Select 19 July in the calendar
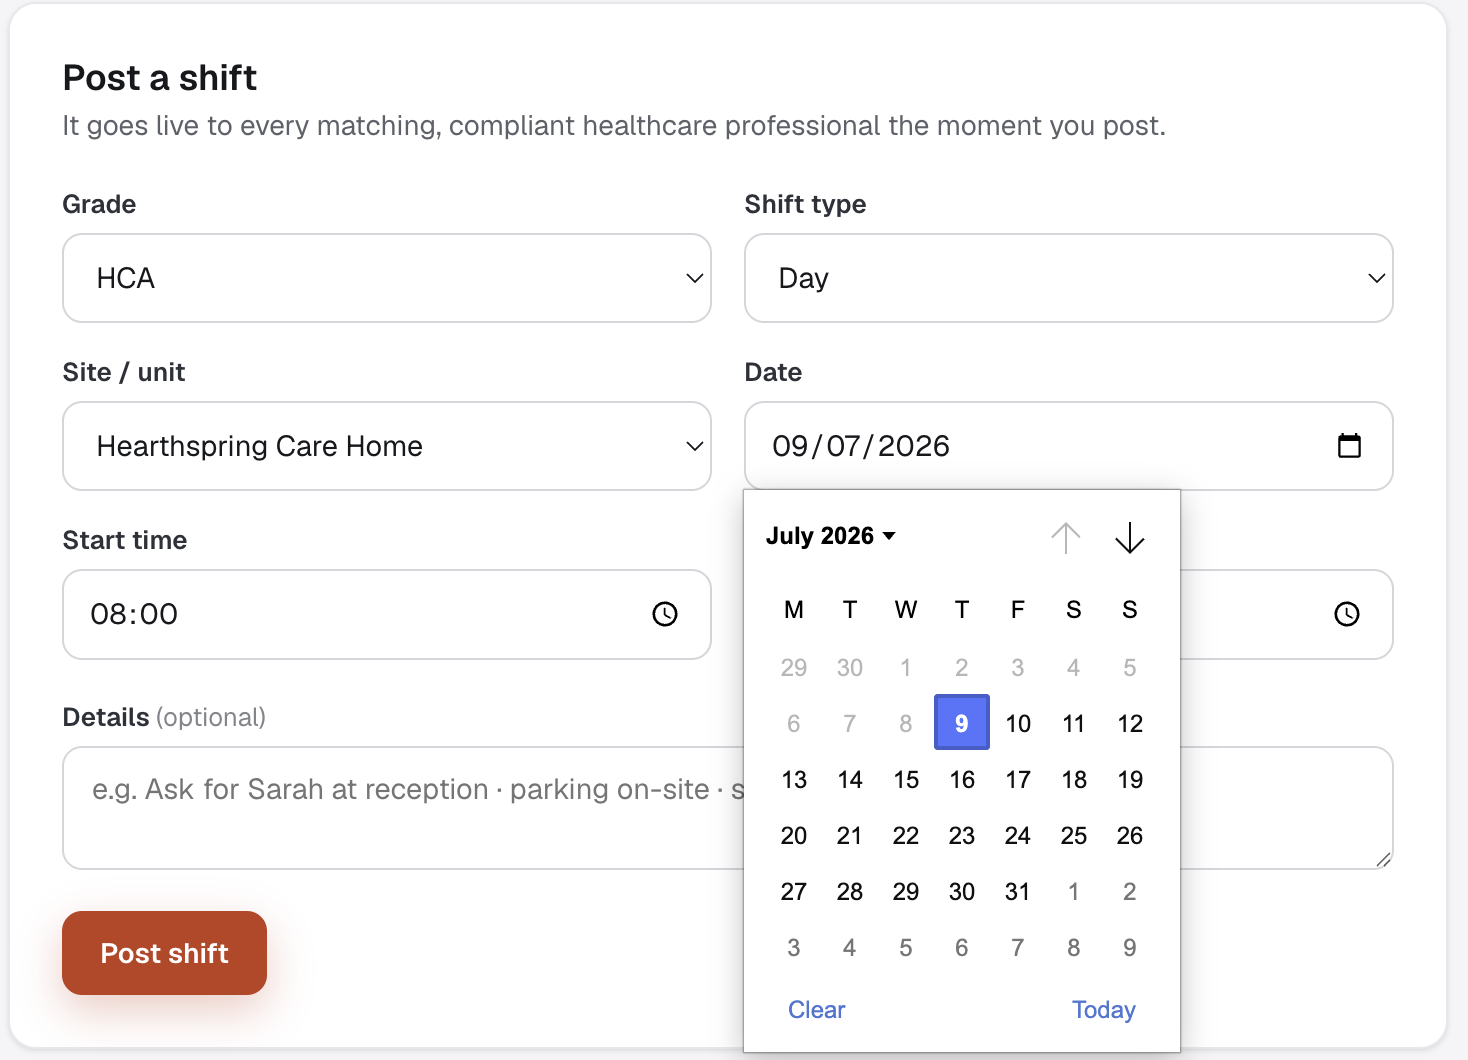The width and height of the screenshot is (1468, 1060). [1130, 779]
